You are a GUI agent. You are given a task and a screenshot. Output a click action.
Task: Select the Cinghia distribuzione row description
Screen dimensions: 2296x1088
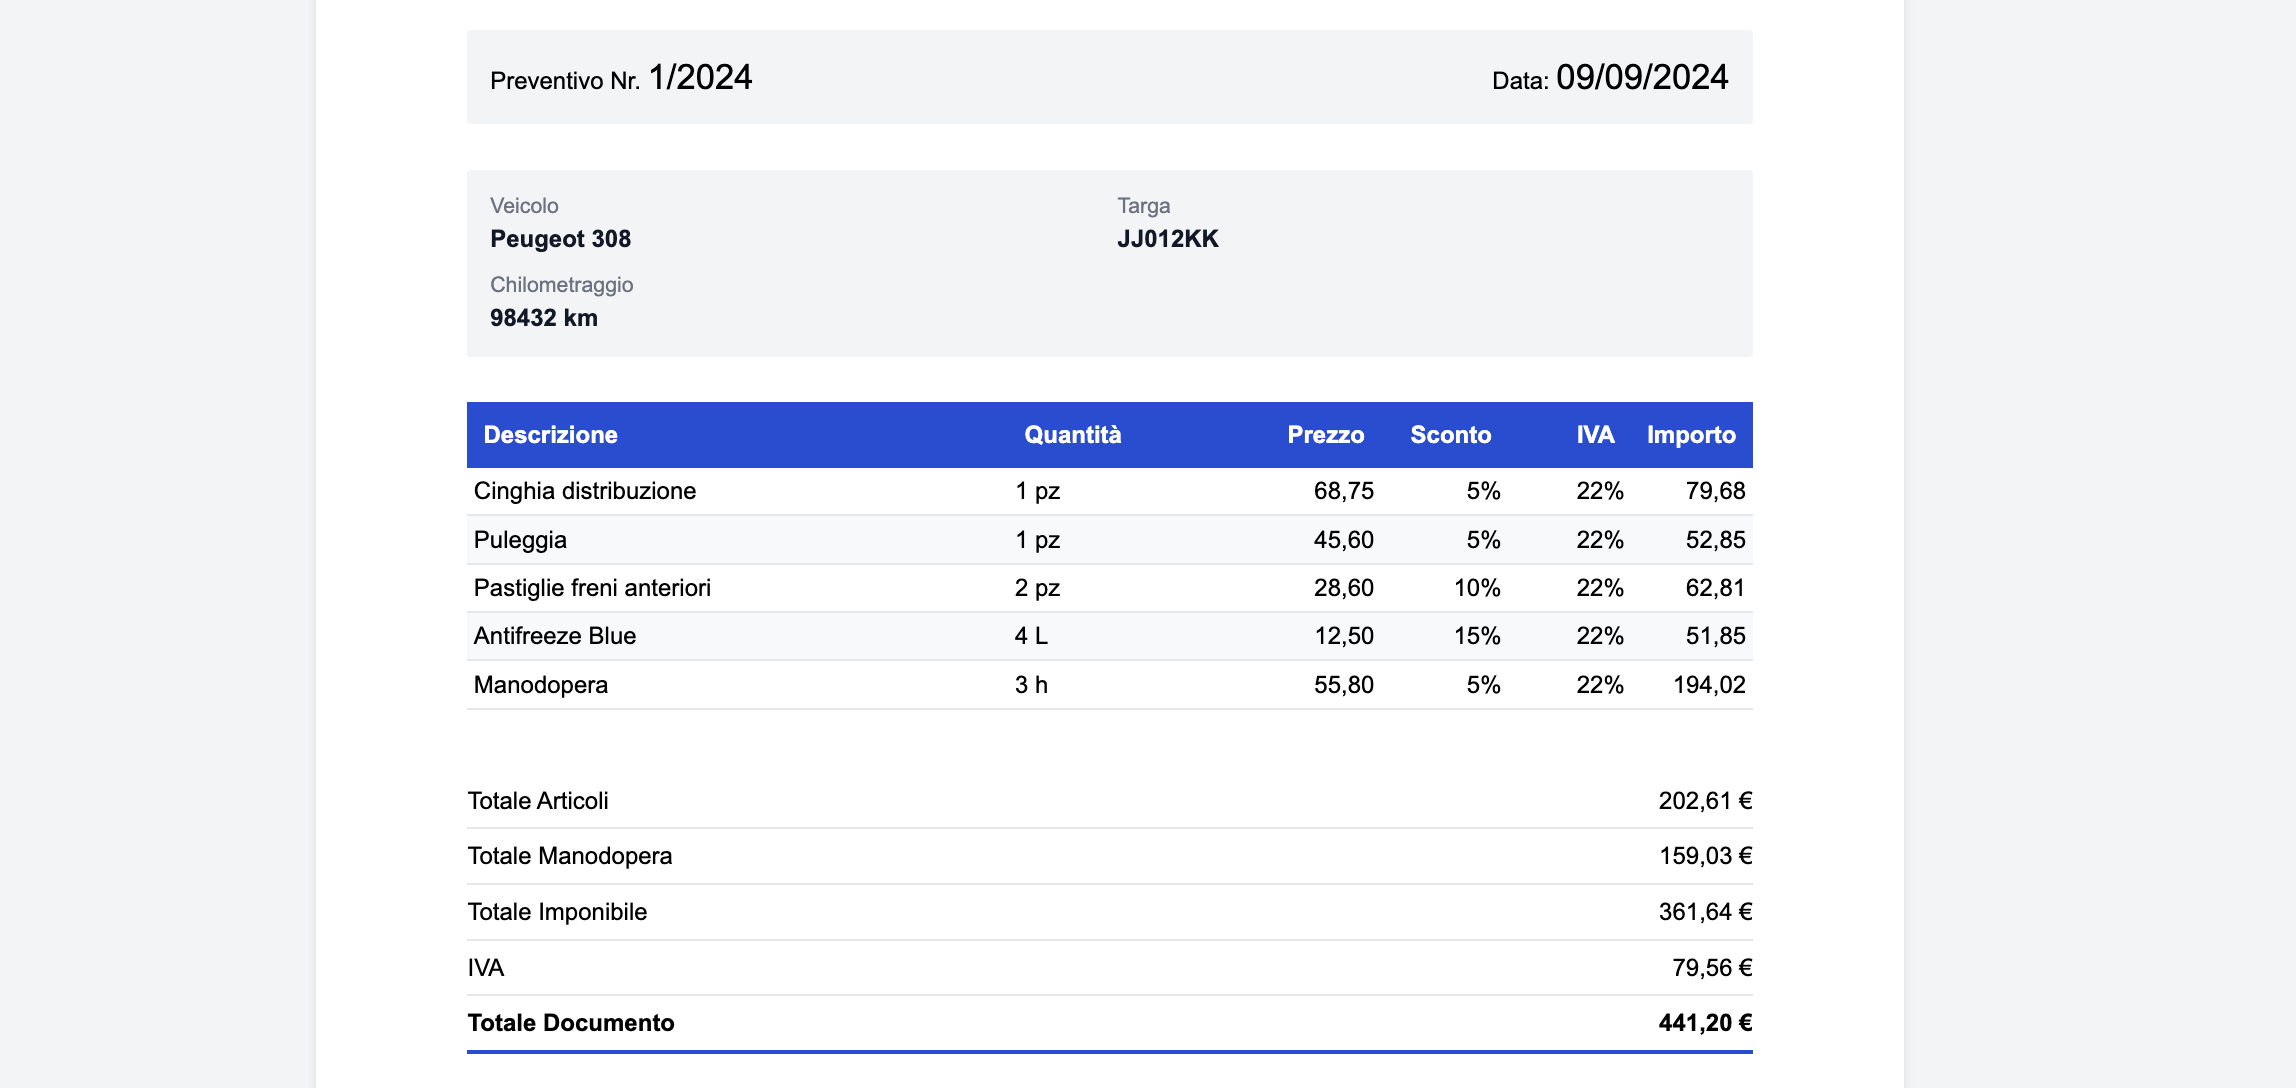coord(585,491)
